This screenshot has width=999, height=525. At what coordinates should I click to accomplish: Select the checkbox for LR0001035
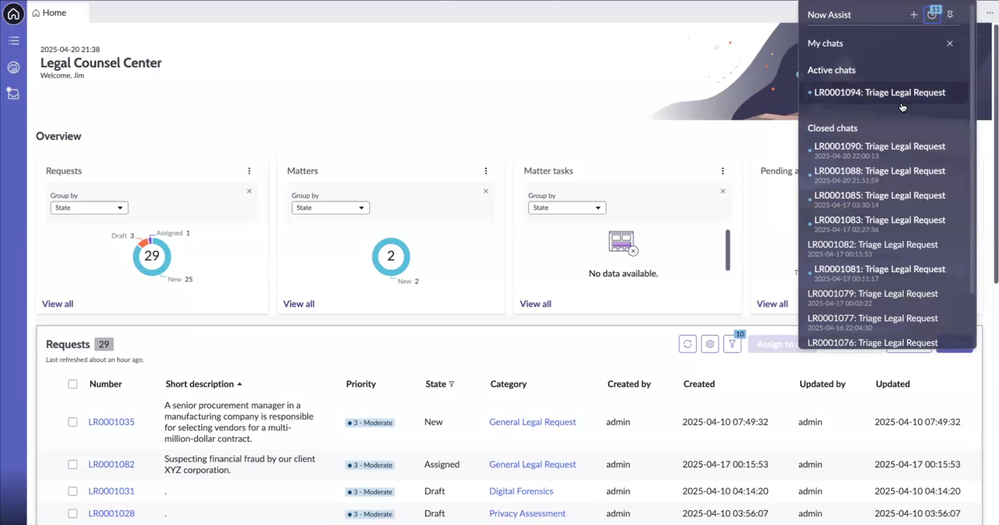[x=73, y=422]
